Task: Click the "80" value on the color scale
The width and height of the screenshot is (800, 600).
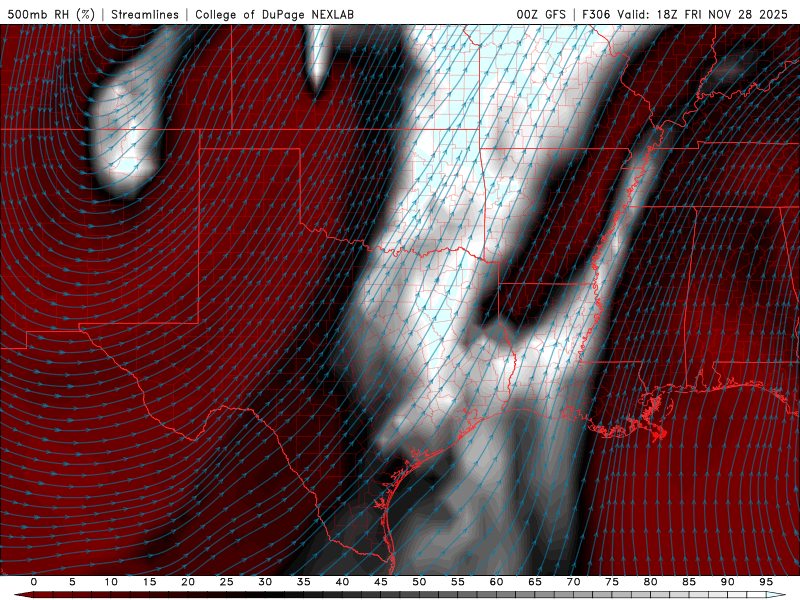Action: point(650,582)
